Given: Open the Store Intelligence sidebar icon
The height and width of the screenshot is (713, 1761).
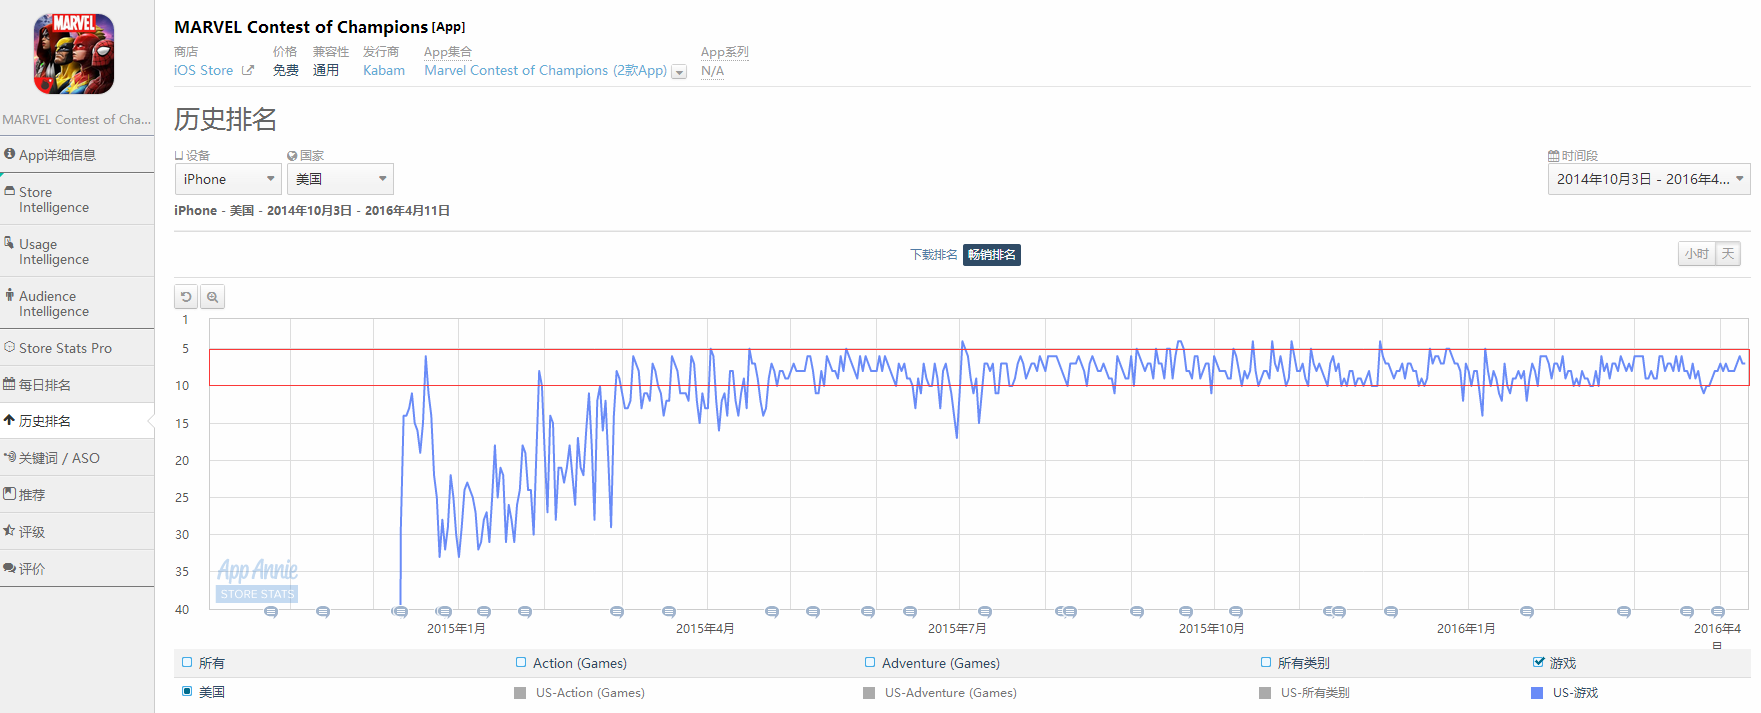Looking at the screenshot, I should [10, 191].
